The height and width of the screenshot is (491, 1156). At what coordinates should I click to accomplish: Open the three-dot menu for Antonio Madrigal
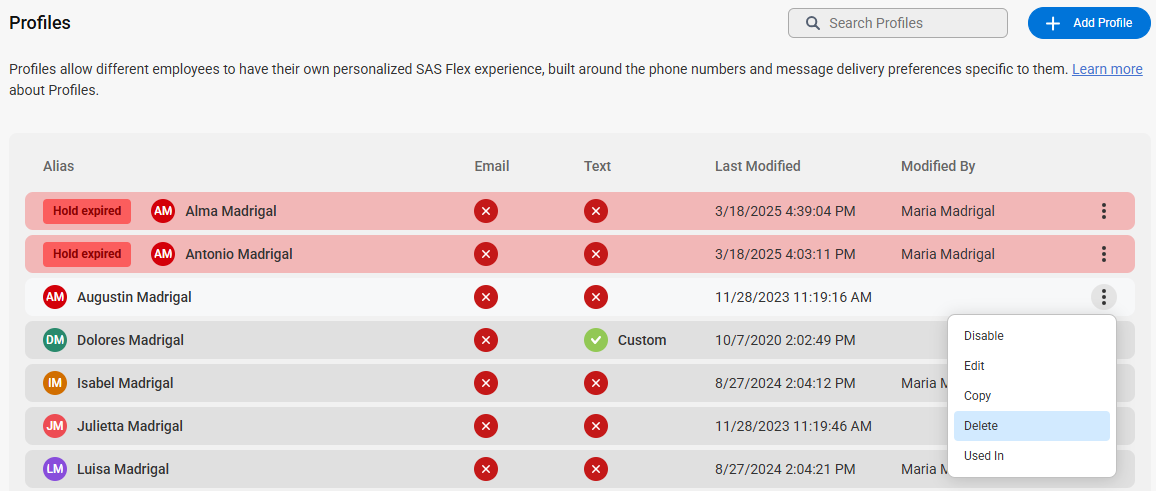click(x=1104, y=254)
